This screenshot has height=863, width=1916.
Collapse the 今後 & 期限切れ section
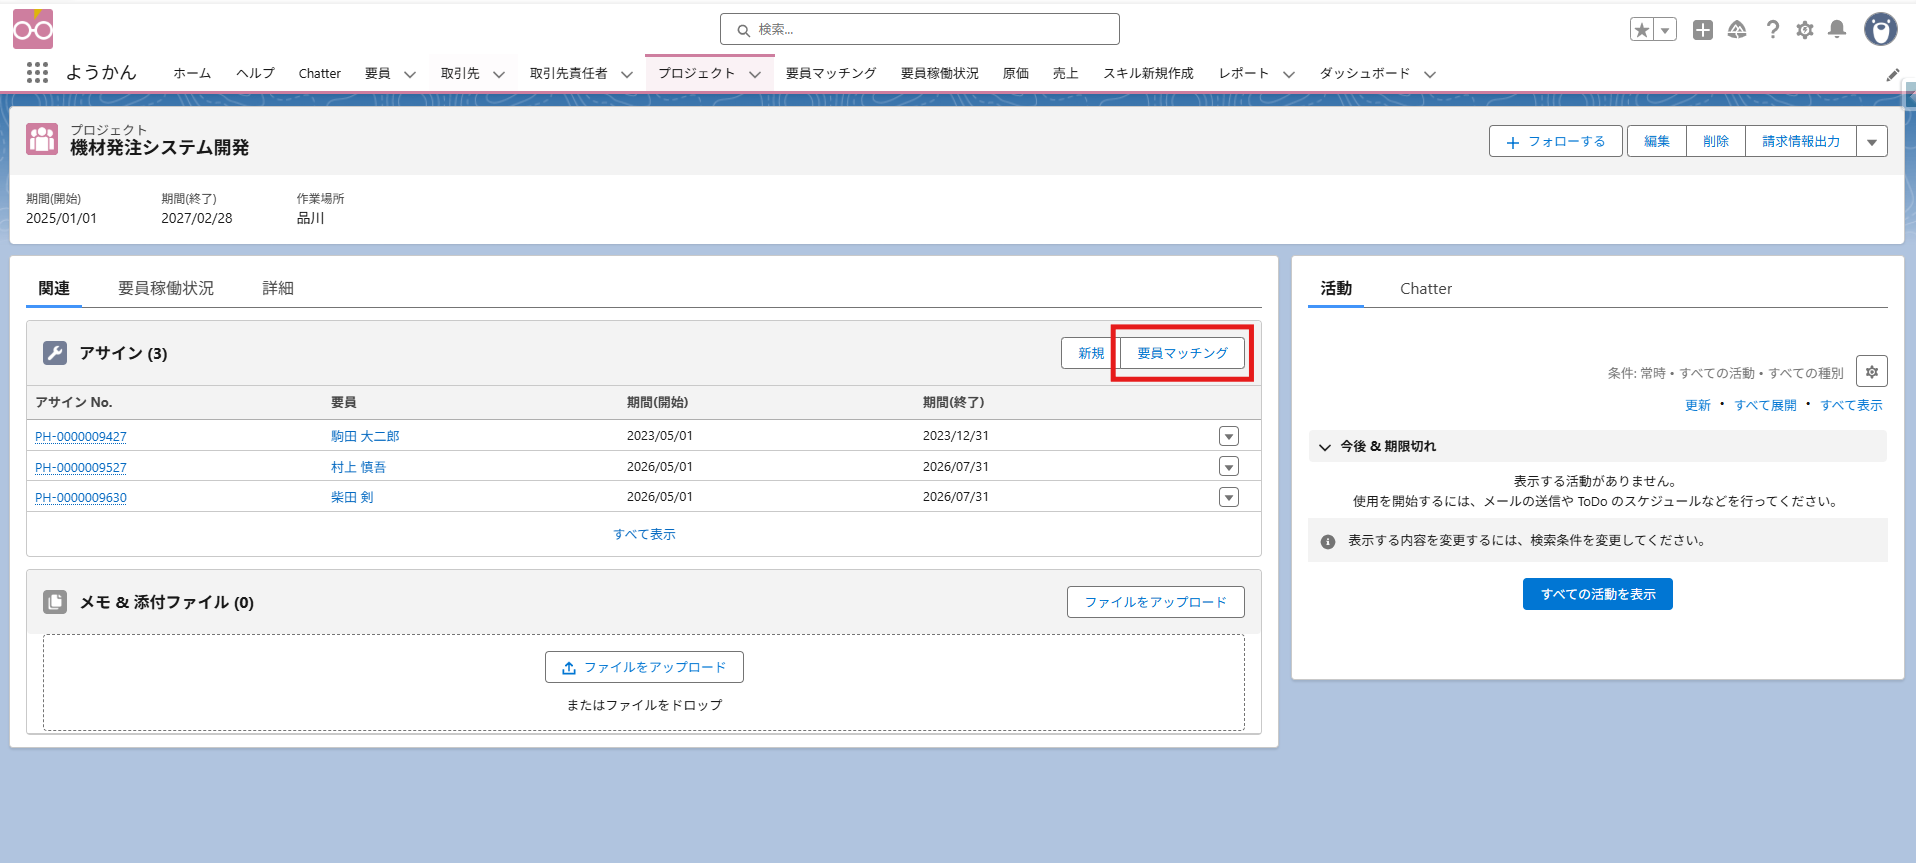[x=1325, y=447]
